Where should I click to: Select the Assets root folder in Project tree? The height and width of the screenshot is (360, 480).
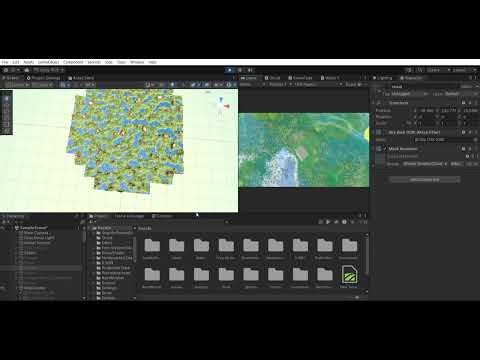click(x=104, y=228)
